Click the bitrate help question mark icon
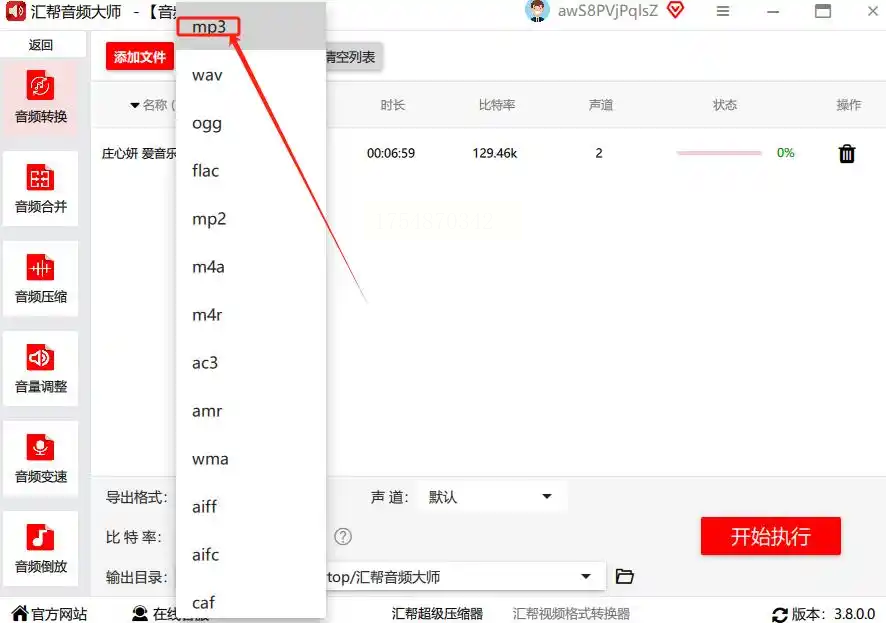886x623 pixels. pos(343,536)
